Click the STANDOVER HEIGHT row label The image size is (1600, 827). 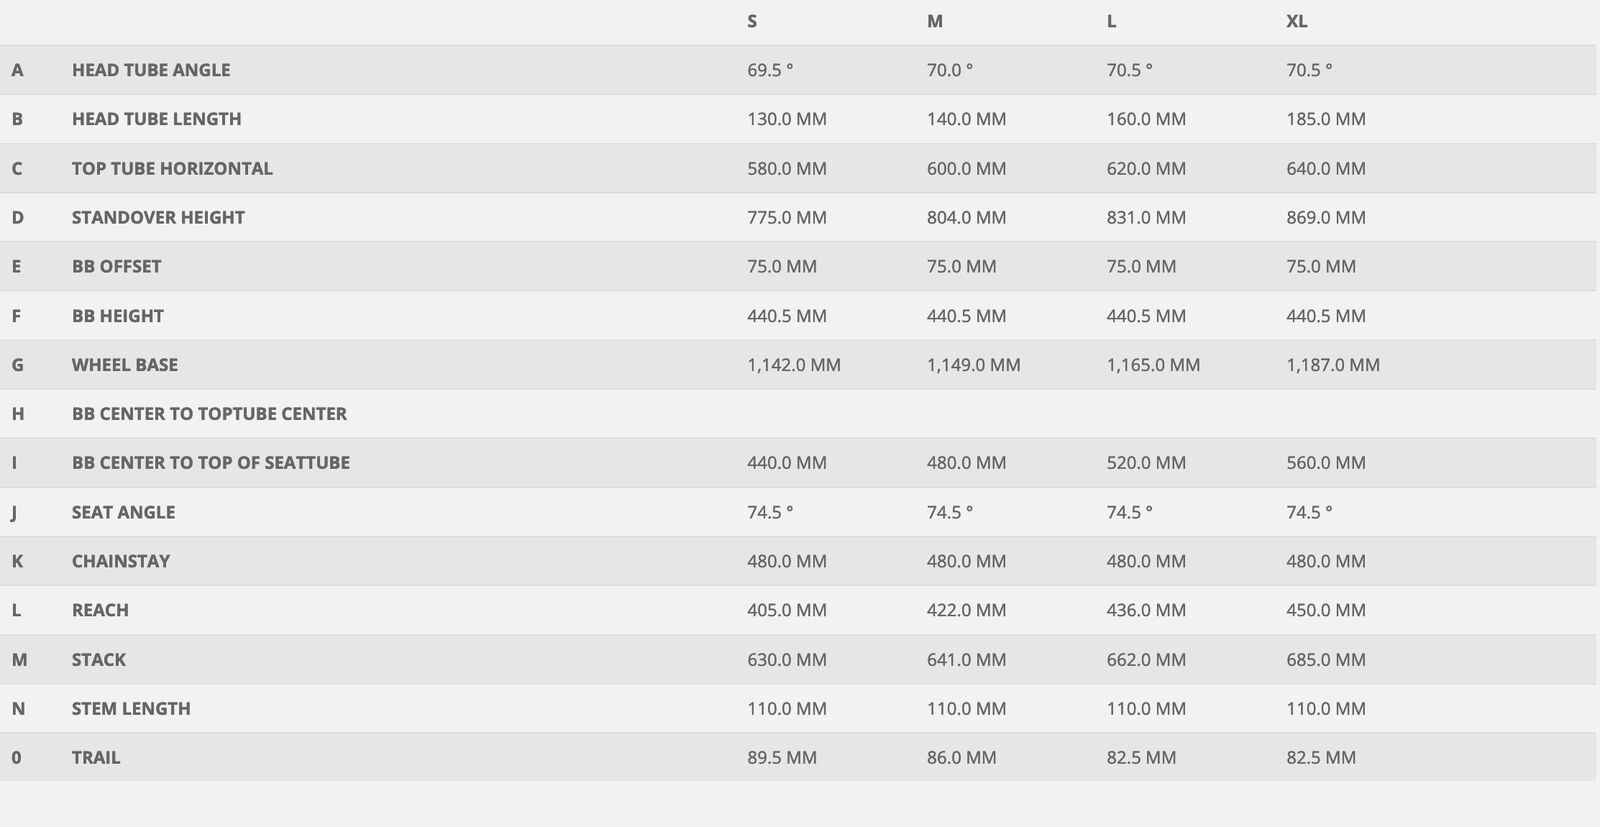click(158, 217)
